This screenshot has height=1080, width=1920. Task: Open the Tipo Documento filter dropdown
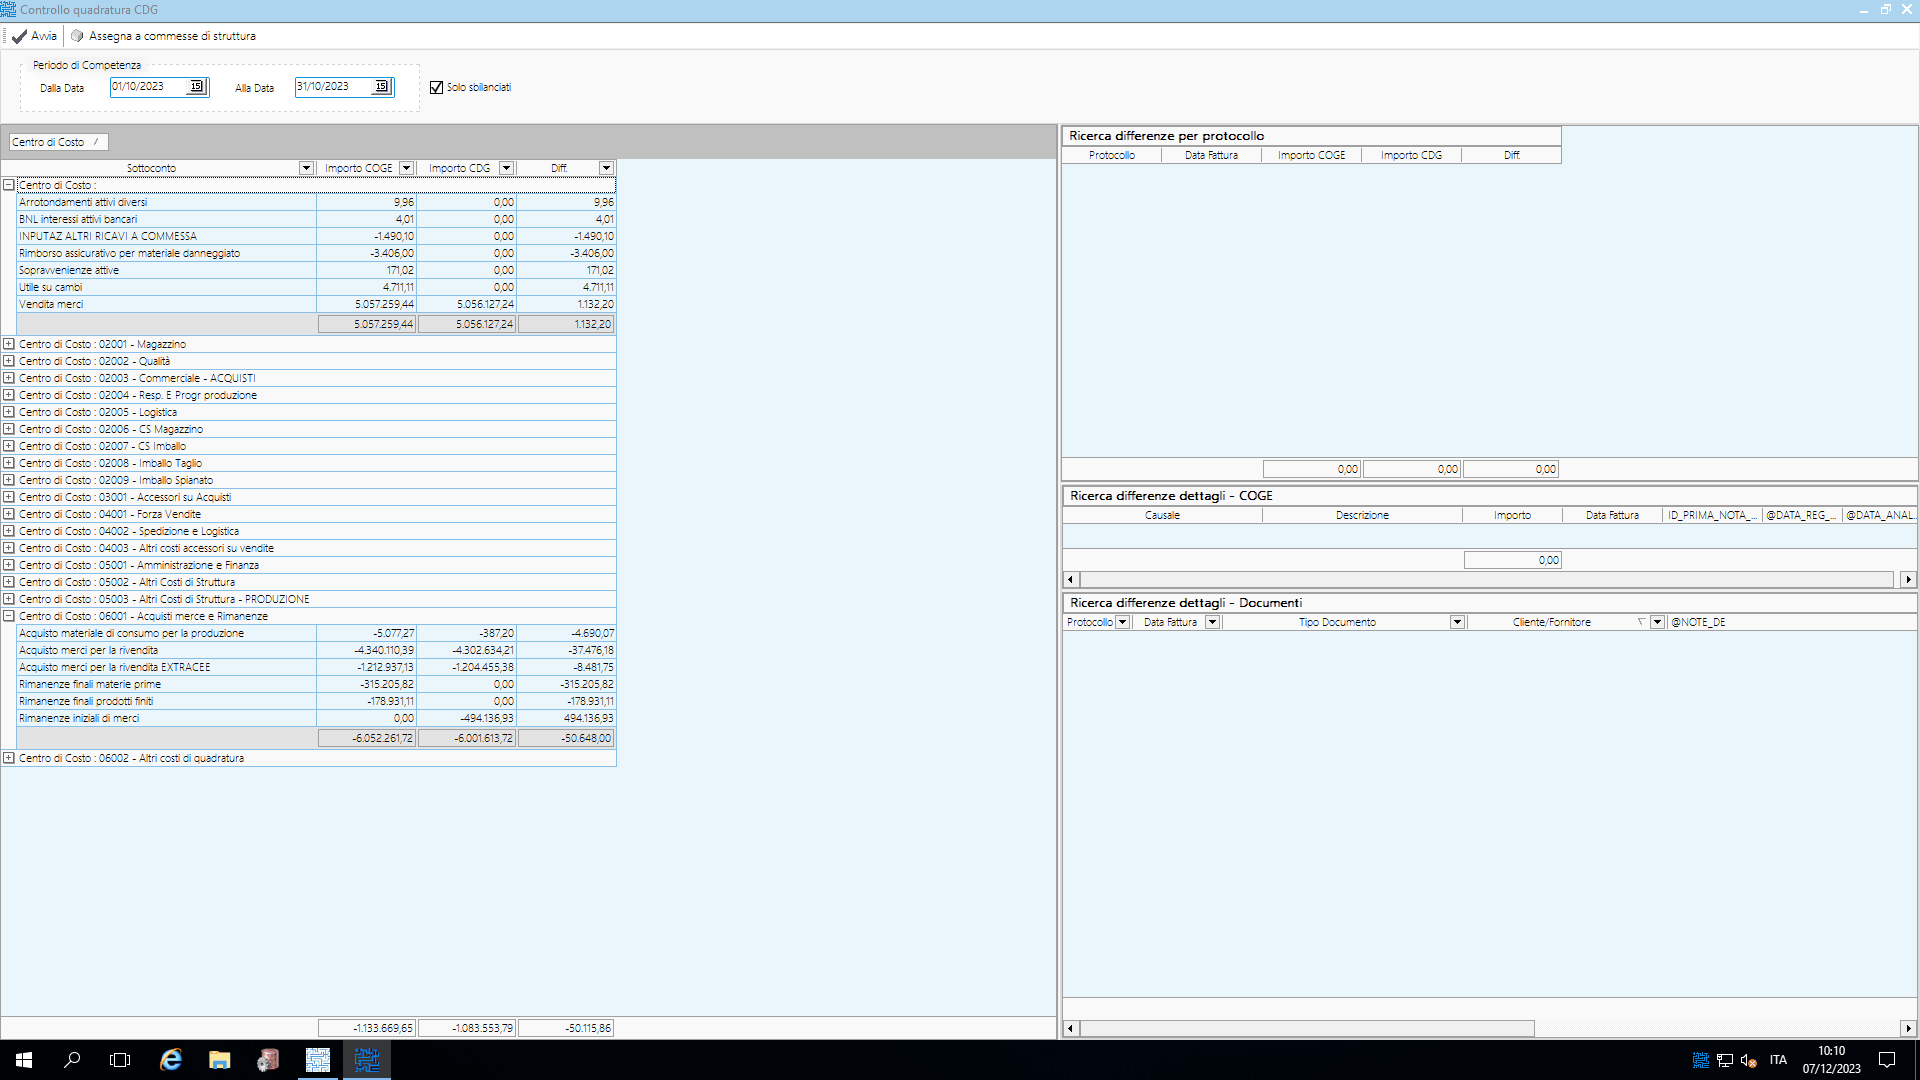(x=1457, y=622)
